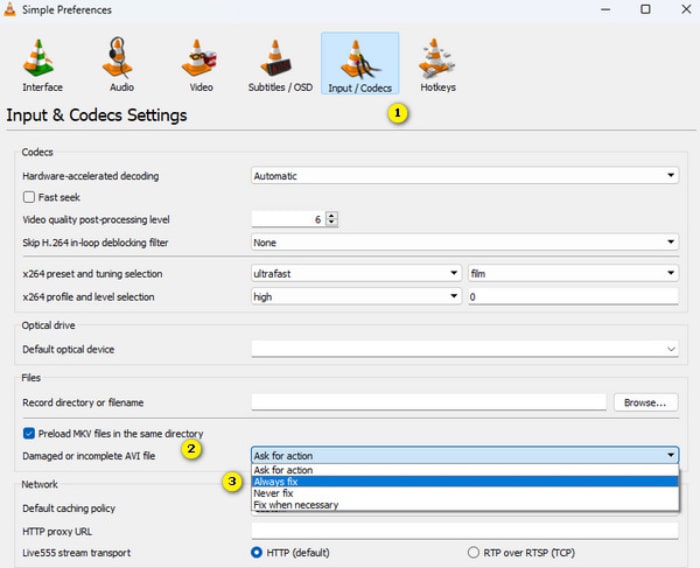This screenshot has height=568, width=700.
Task: Choose Never fix from the list
Action: tap(465, 493)
